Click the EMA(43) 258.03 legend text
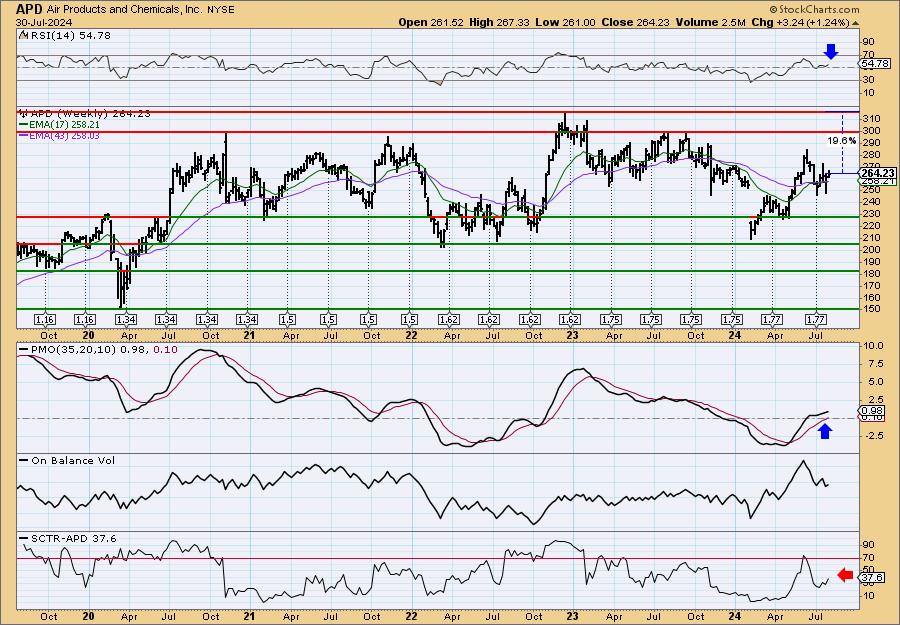This screenshot has height=625, width=900. [65, 135]
